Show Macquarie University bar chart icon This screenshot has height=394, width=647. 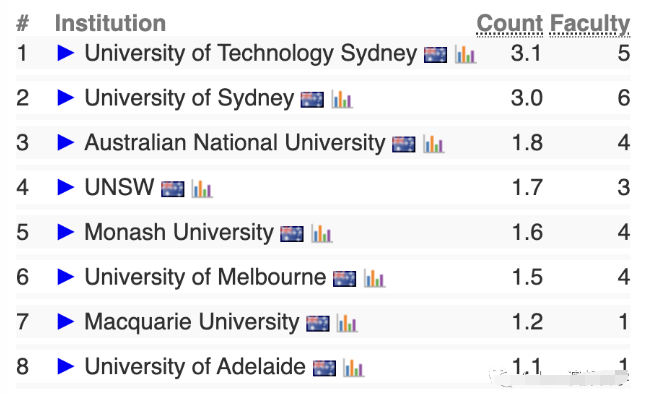(347, 323)
